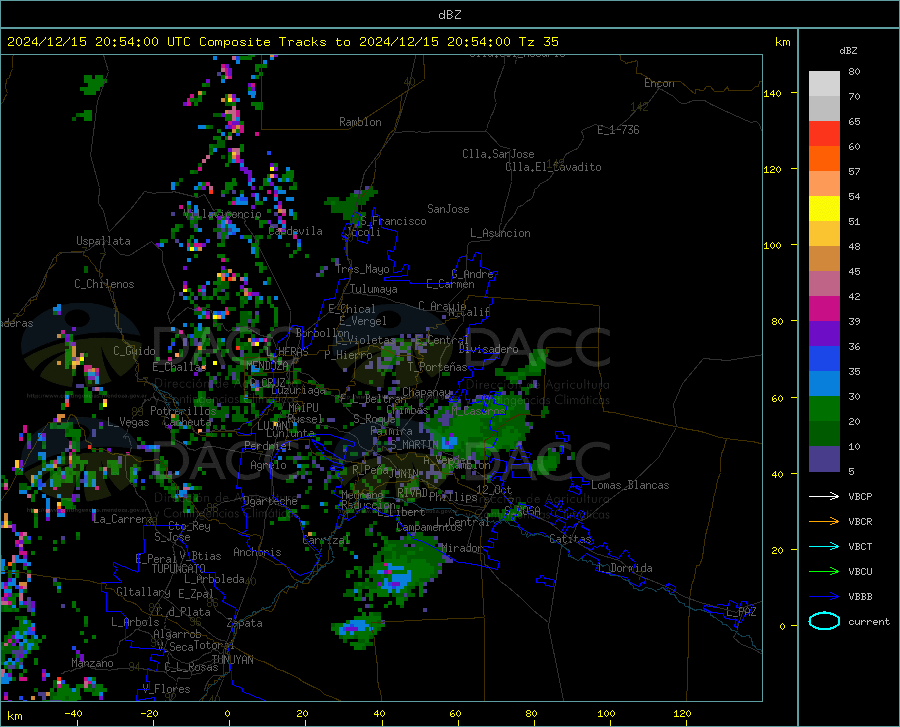Viewport: 900px width, 727px height.
Task: Click the Uspallata map label
Action: pos(103,241)
